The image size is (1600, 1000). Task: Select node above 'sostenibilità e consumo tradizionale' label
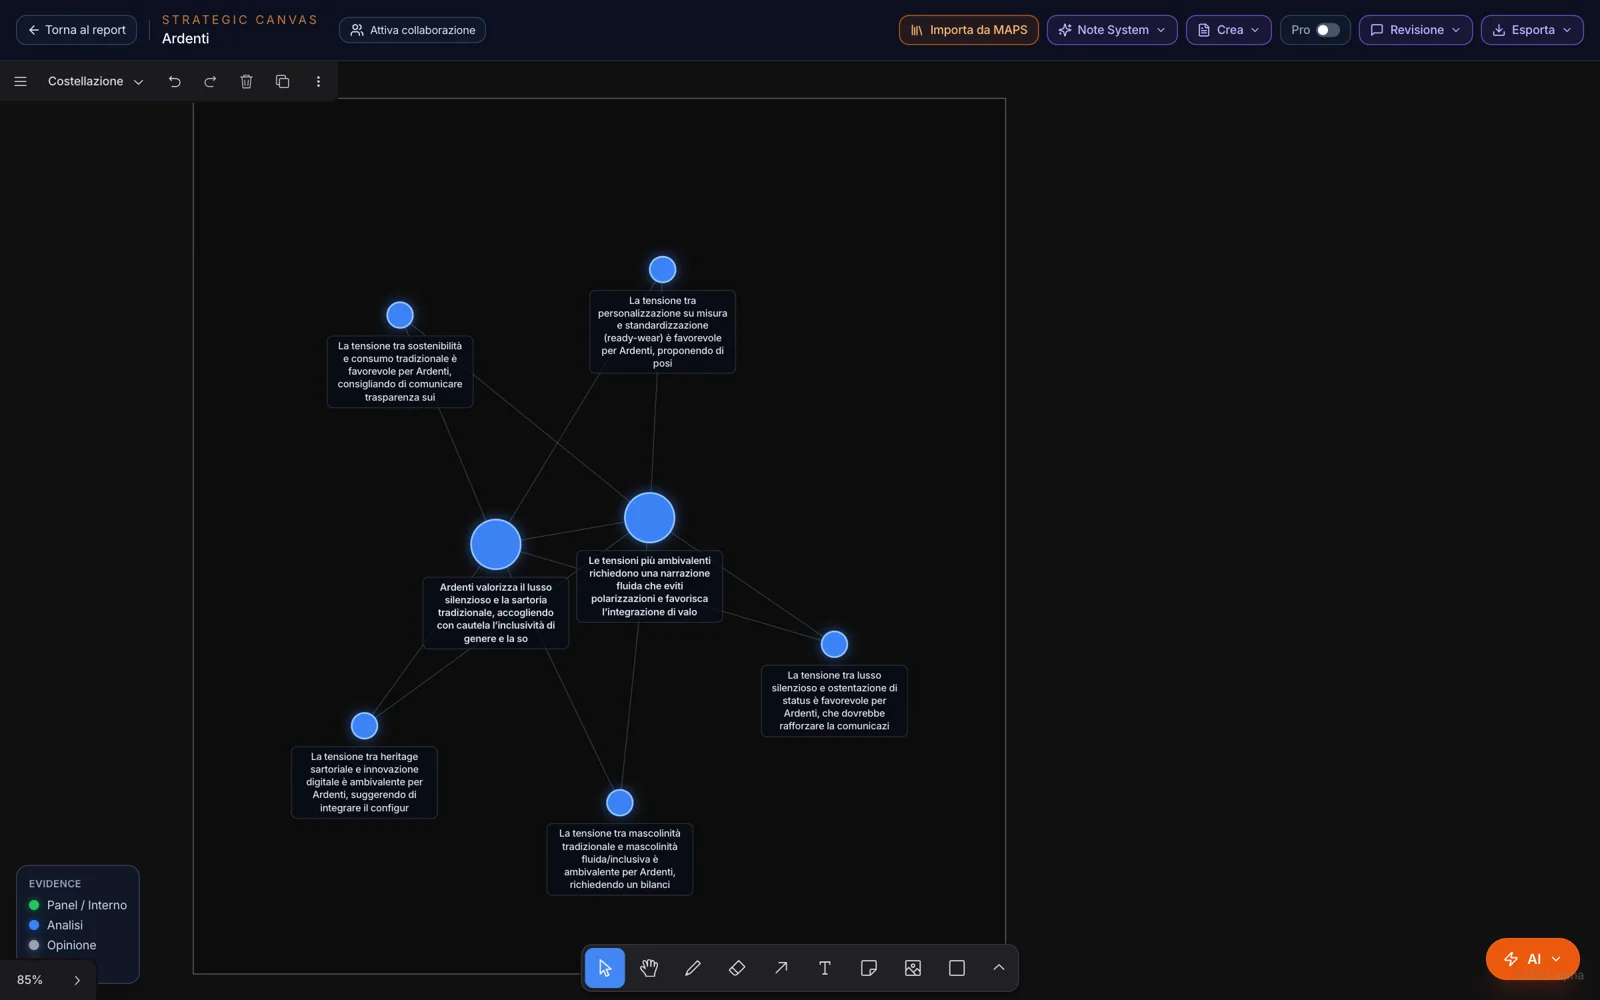click(400, 315)
